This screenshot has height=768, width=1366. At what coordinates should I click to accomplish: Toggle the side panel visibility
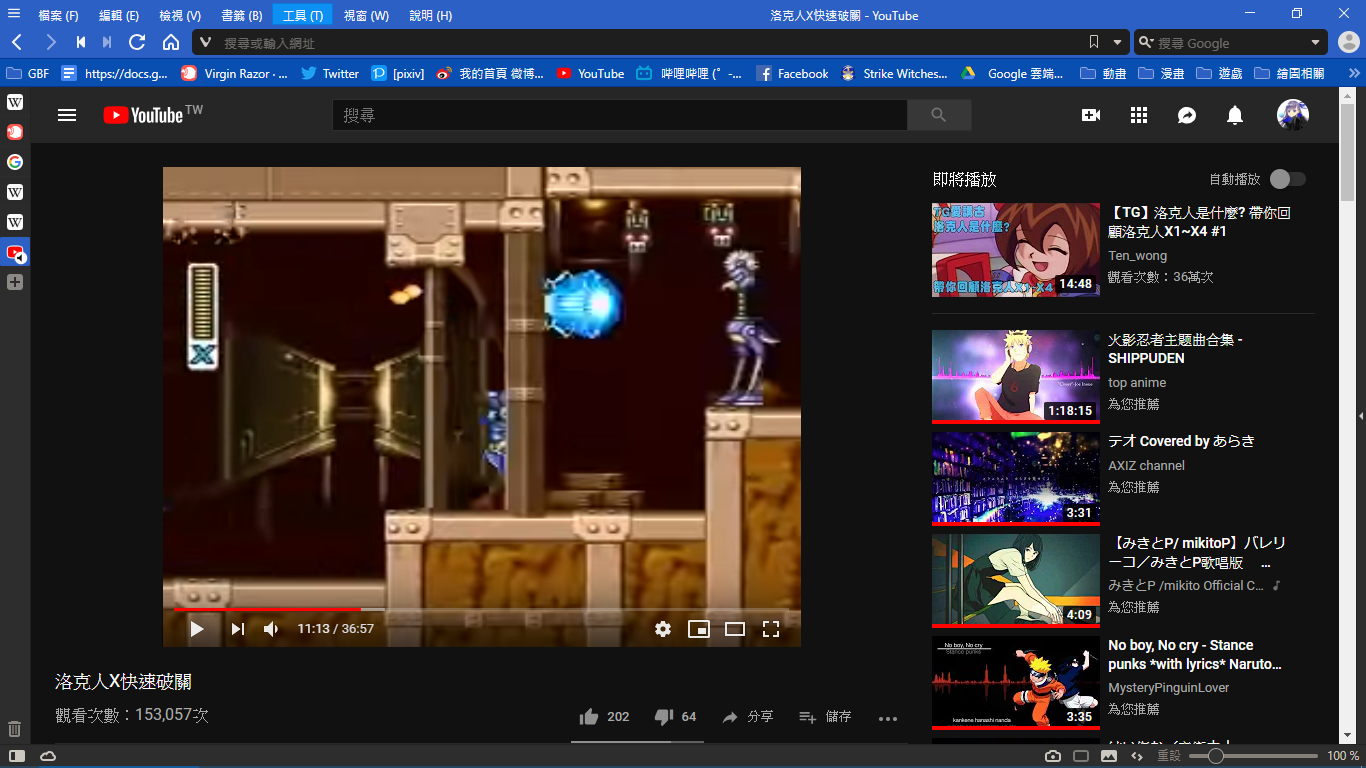tap(17, 756)
